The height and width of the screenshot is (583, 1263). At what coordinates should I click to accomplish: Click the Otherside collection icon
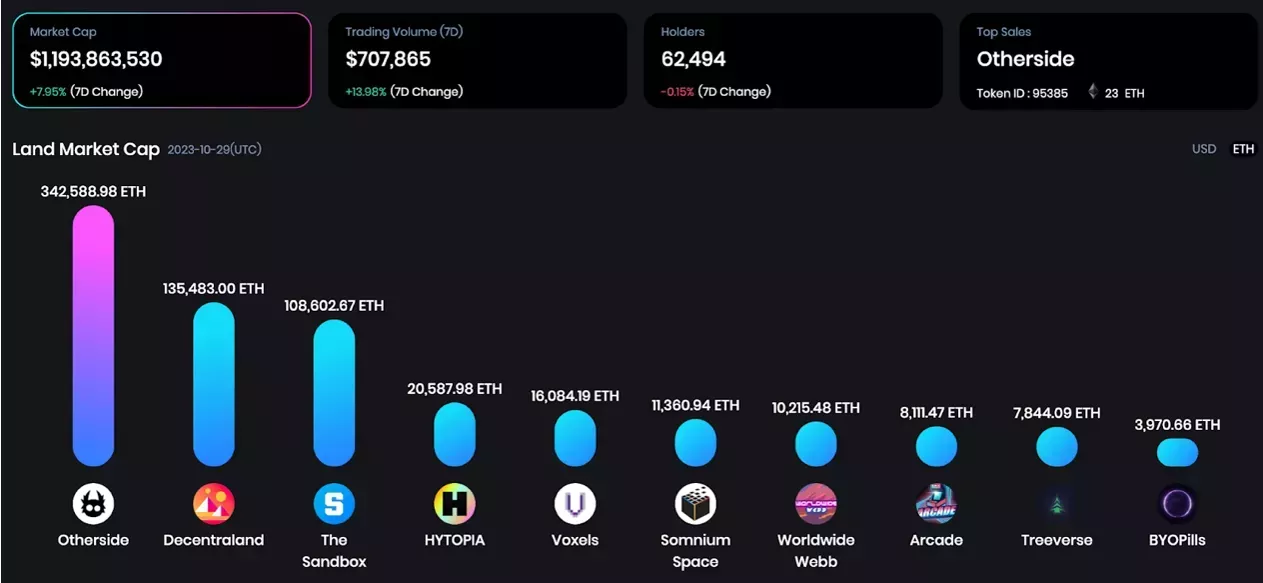(x=93, y=503)
